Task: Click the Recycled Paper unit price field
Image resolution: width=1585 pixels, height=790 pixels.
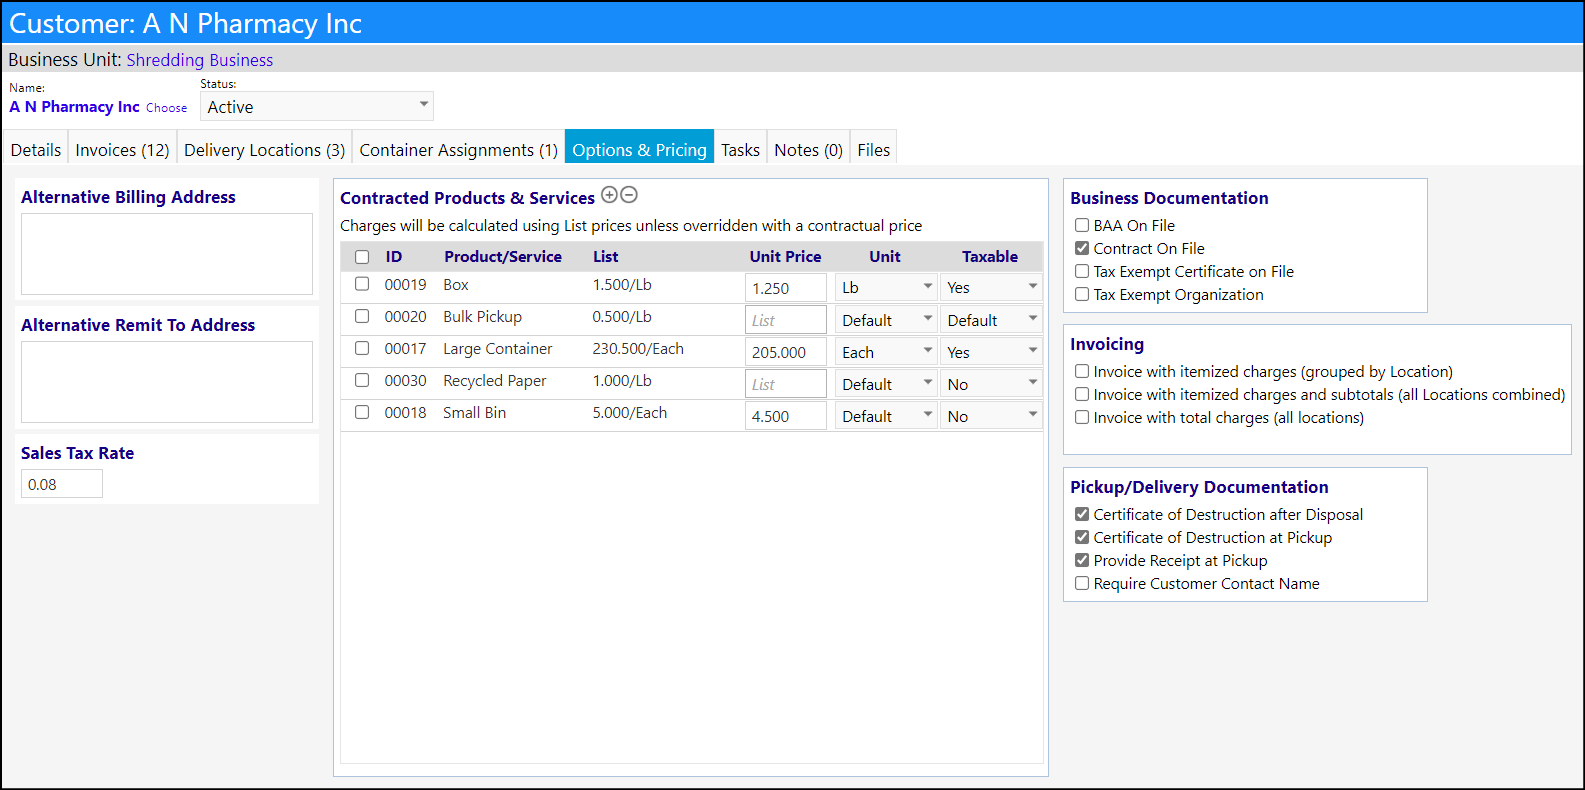Action: (786, 384)
